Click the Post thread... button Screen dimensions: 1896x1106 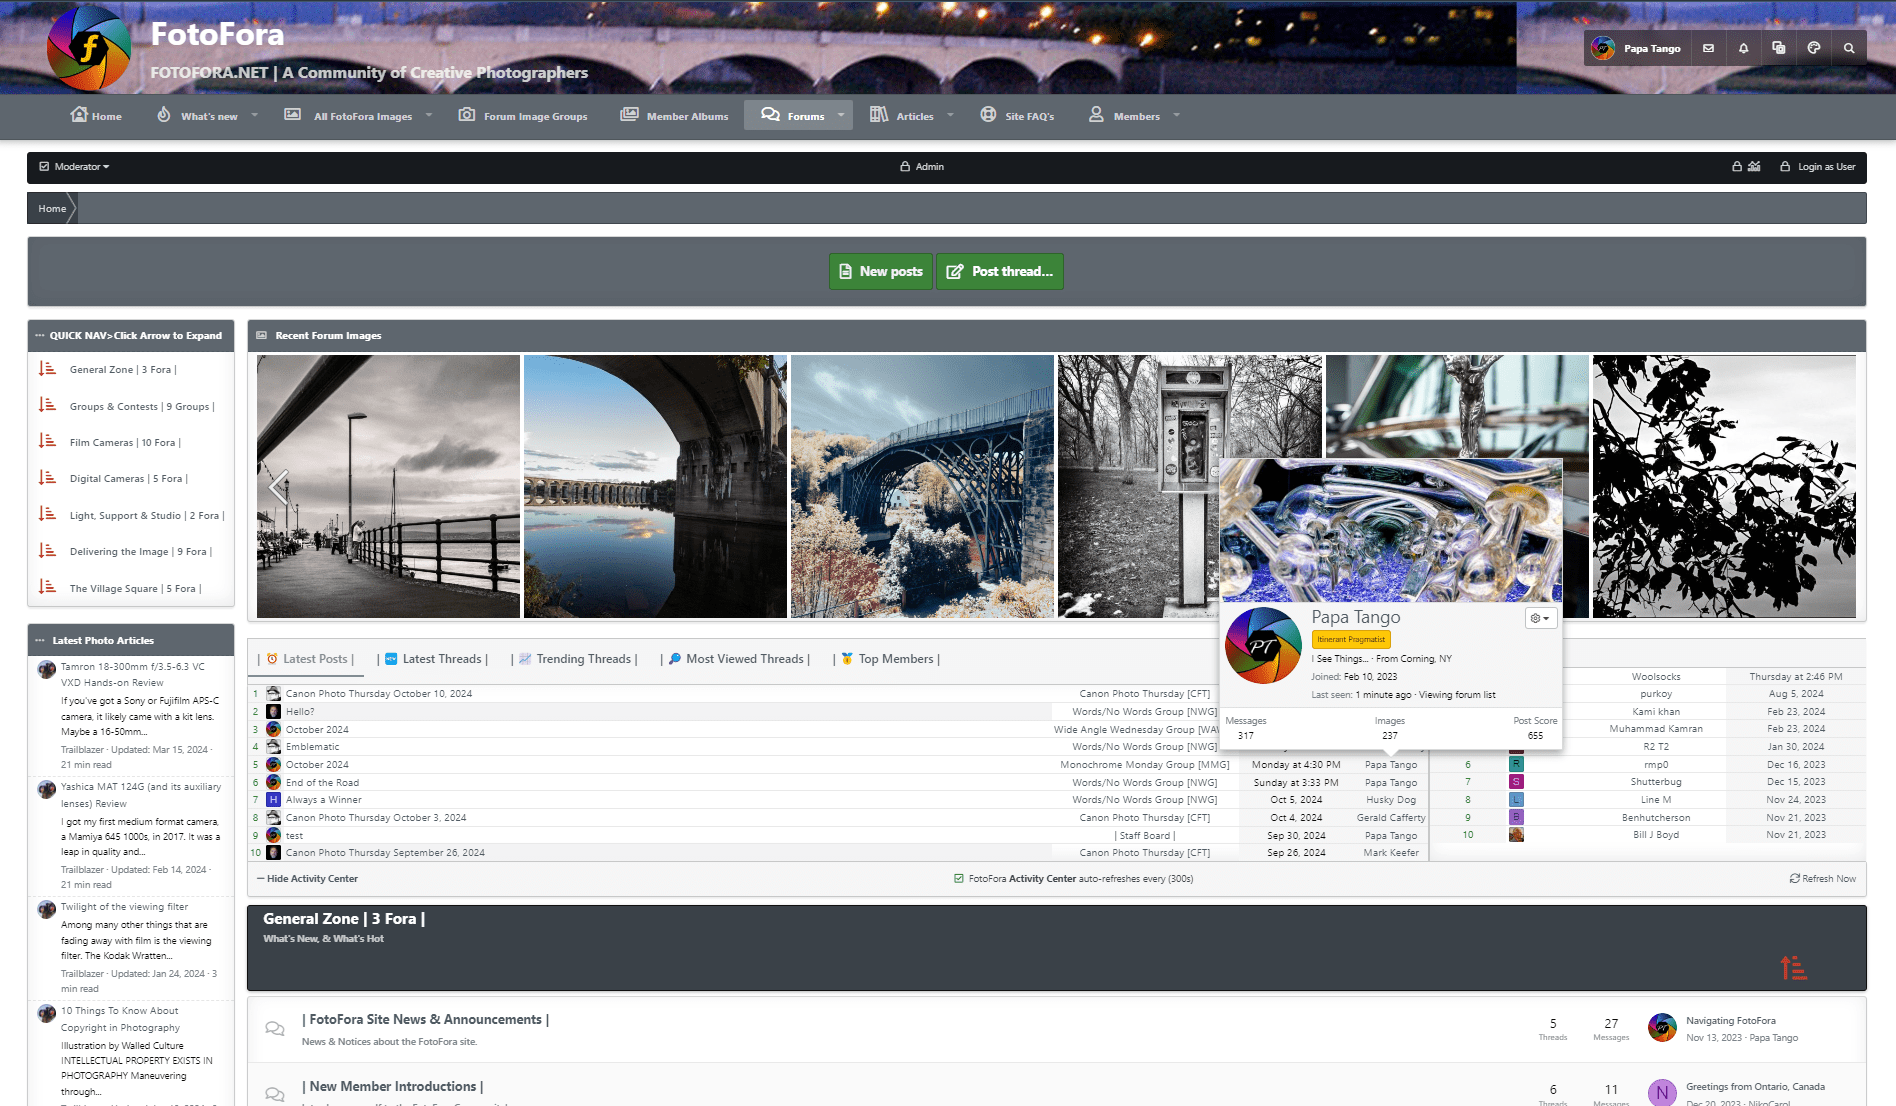pos(999,271)
